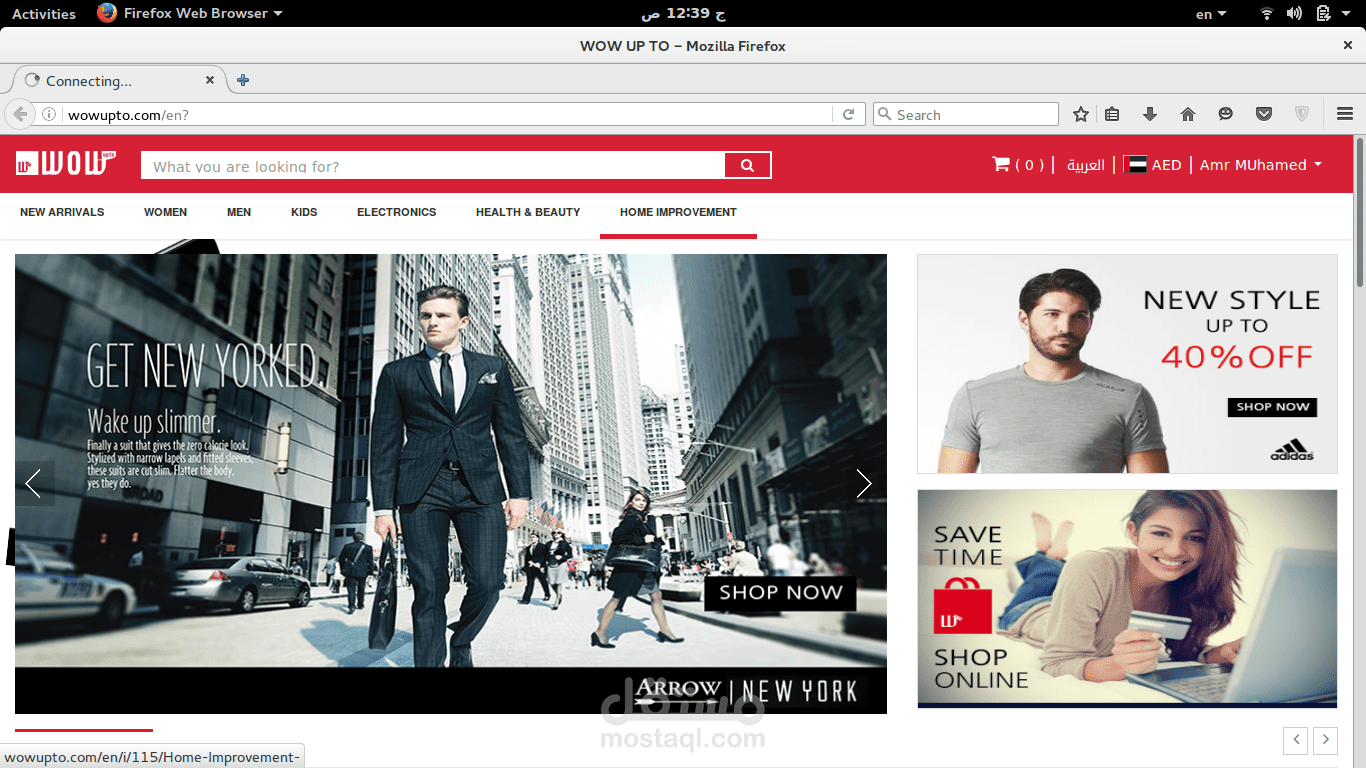This screenshot has height=768, width=1366.
Task: Open the chat bubble toolbar icon
Action: point(1226,115)
